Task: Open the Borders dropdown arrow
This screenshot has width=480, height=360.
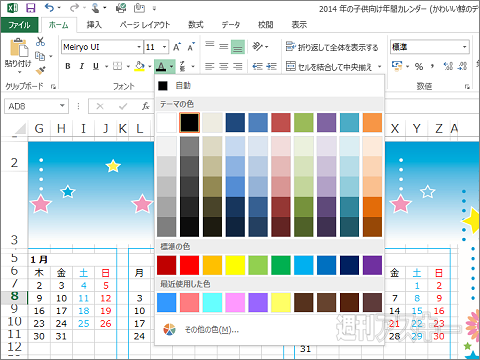Action: click(x=128, y=67)
